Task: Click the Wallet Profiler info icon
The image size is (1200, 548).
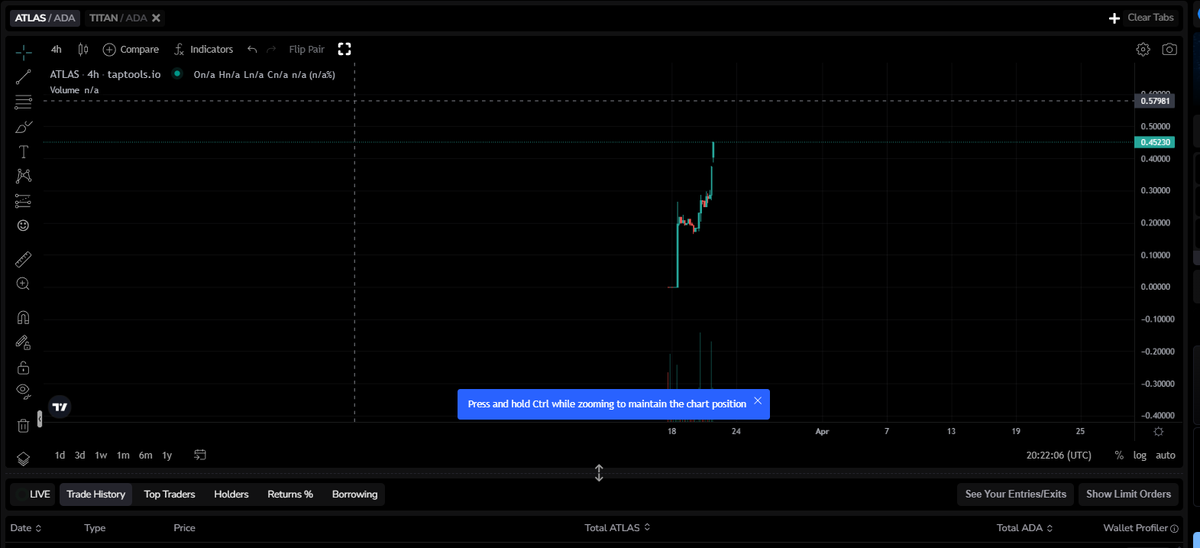Action: [1174, 528]
